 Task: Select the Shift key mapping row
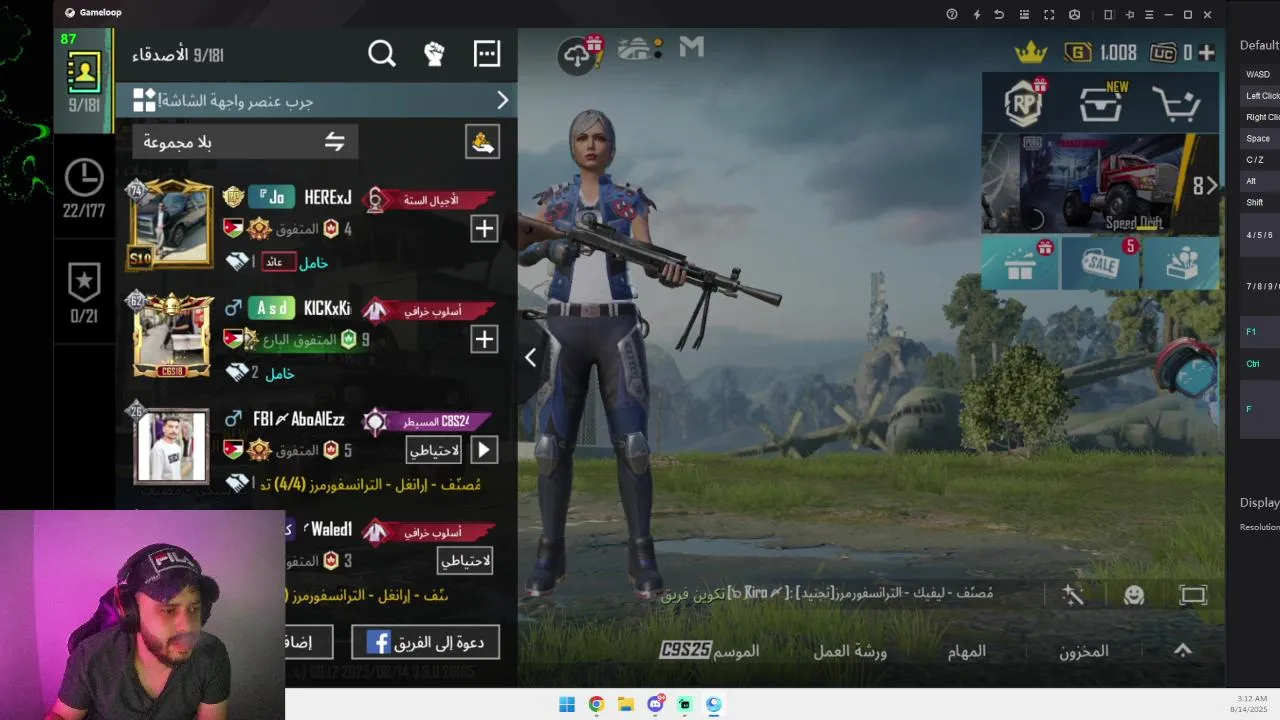point(1260,202)
